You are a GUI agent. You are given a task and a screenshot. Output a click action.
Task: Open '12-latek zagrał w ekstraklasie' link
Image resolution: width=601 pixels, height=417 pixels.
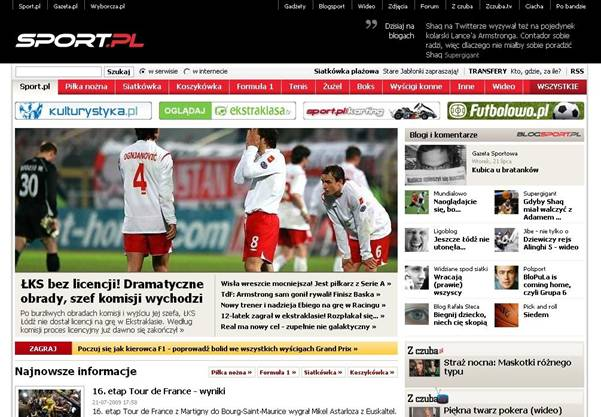pos(302,316)
